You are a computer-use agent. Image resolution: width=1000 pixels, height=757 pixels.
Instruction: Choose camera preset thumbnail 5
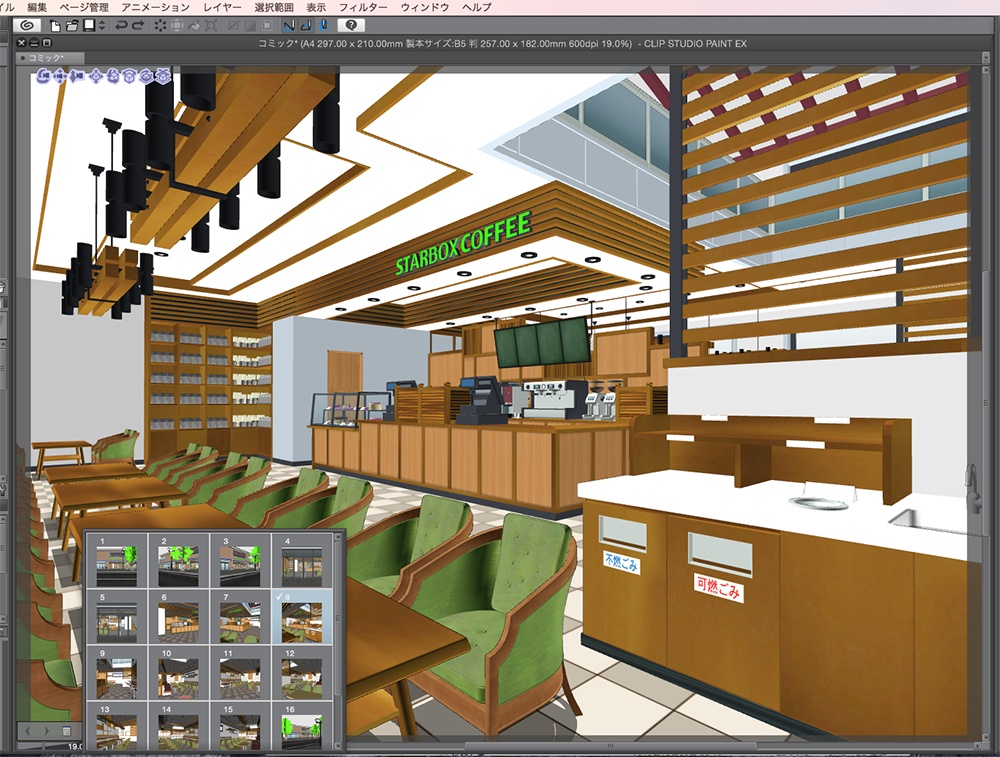[117, 617]
